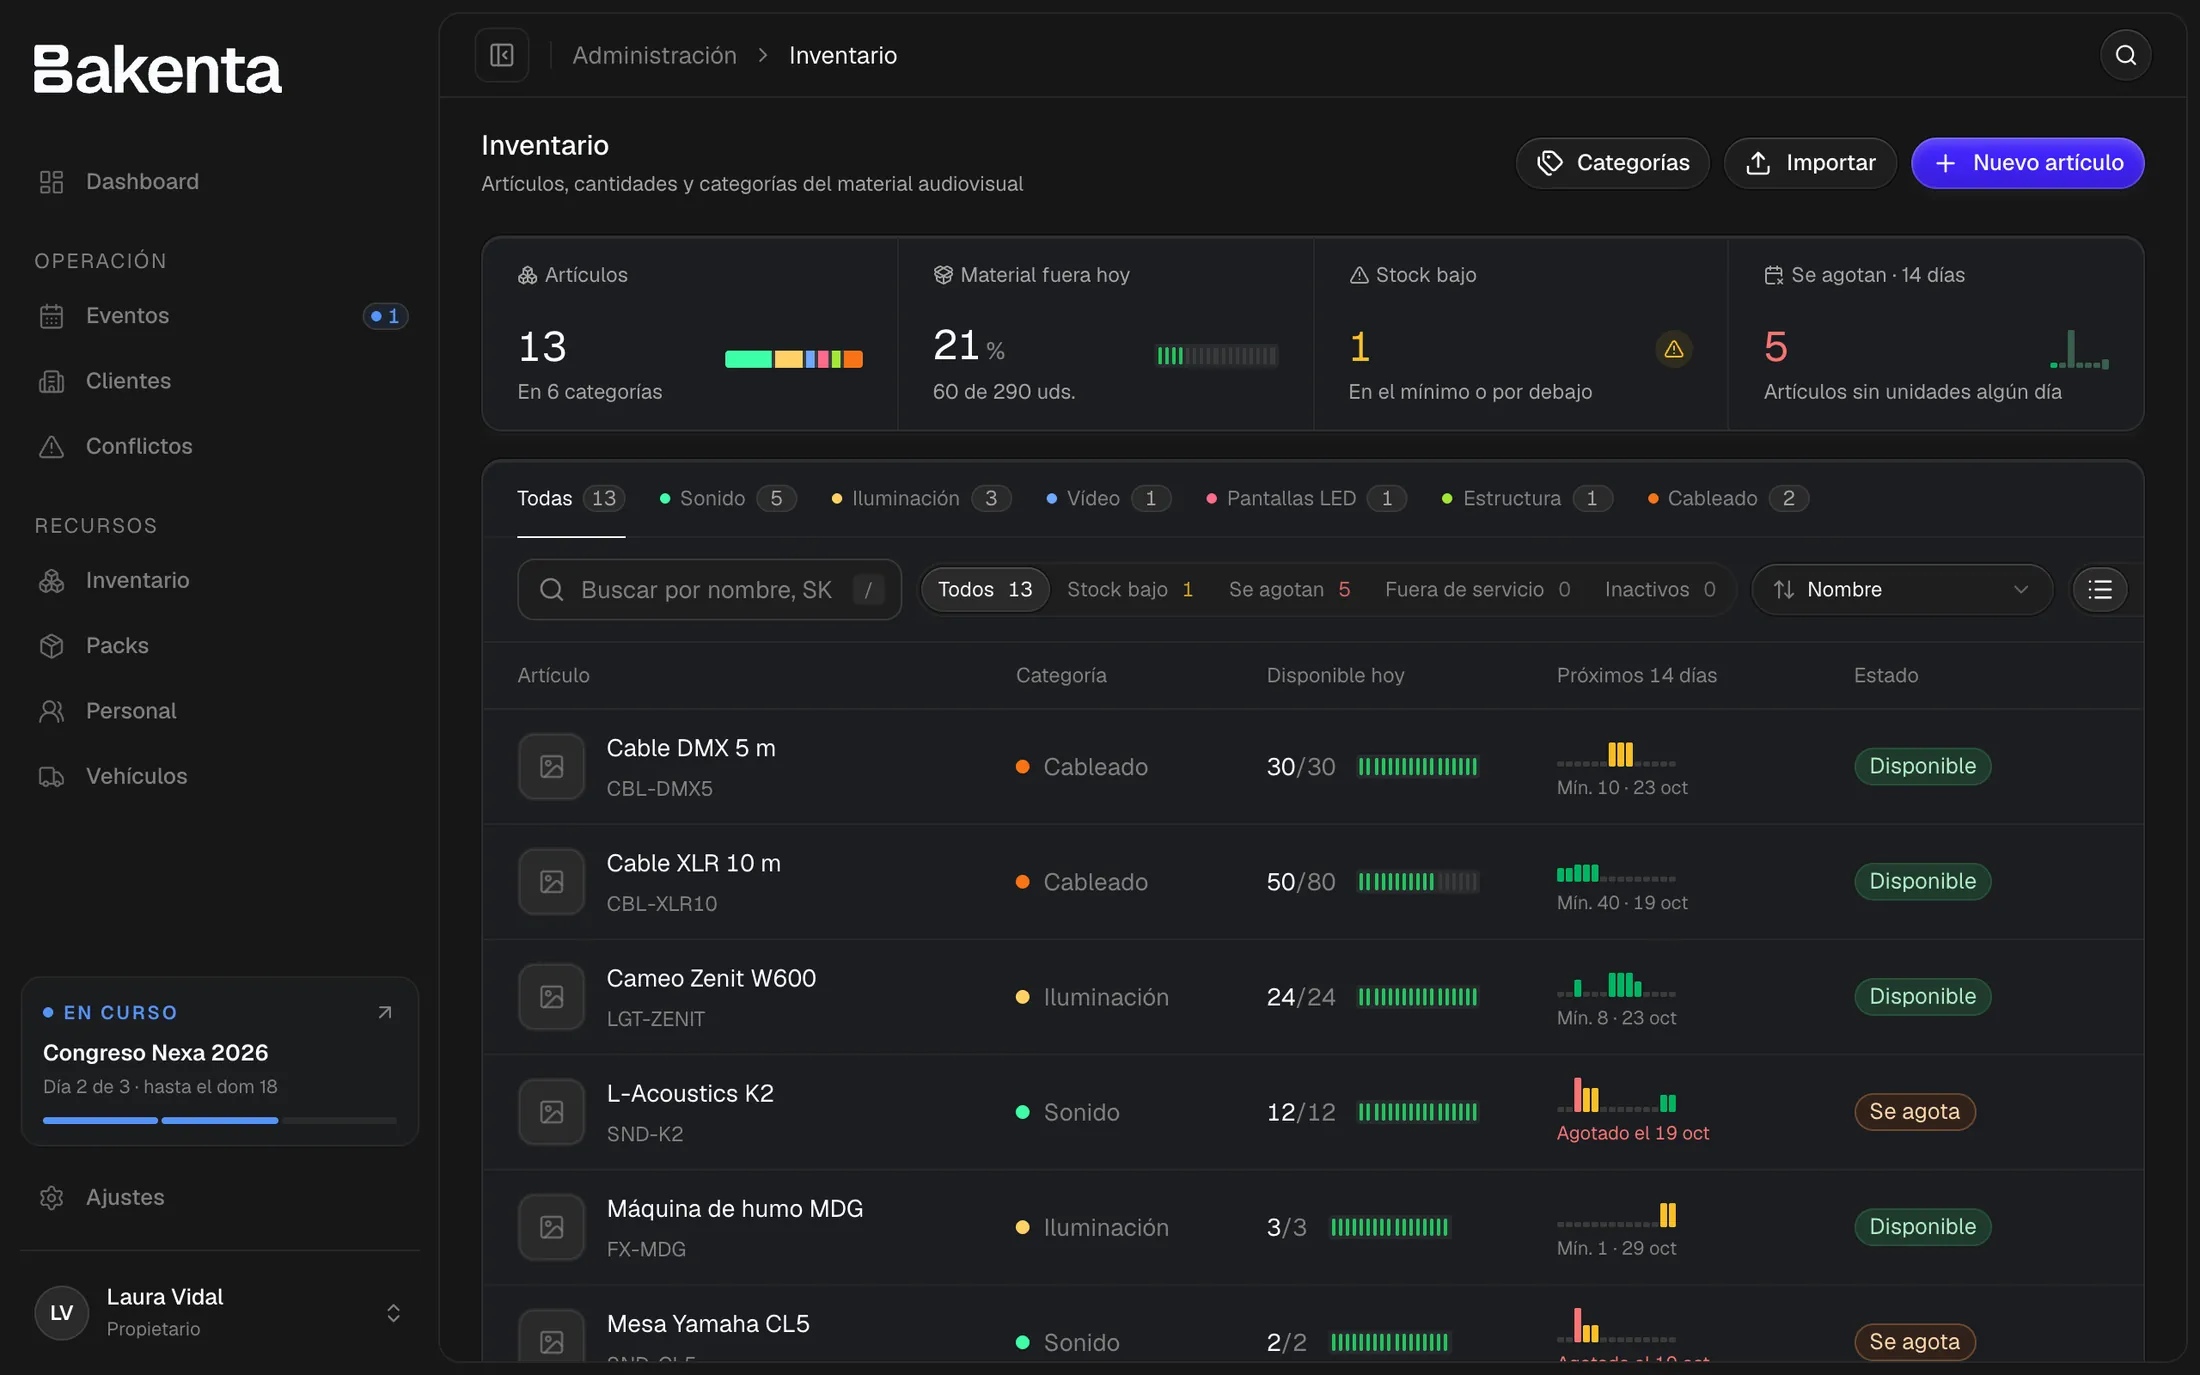Click the Se agota badge for L-Acoustics K2
Image resolution: width=2200 pixels, height=1375 pixels.
coord(1914,1112)
